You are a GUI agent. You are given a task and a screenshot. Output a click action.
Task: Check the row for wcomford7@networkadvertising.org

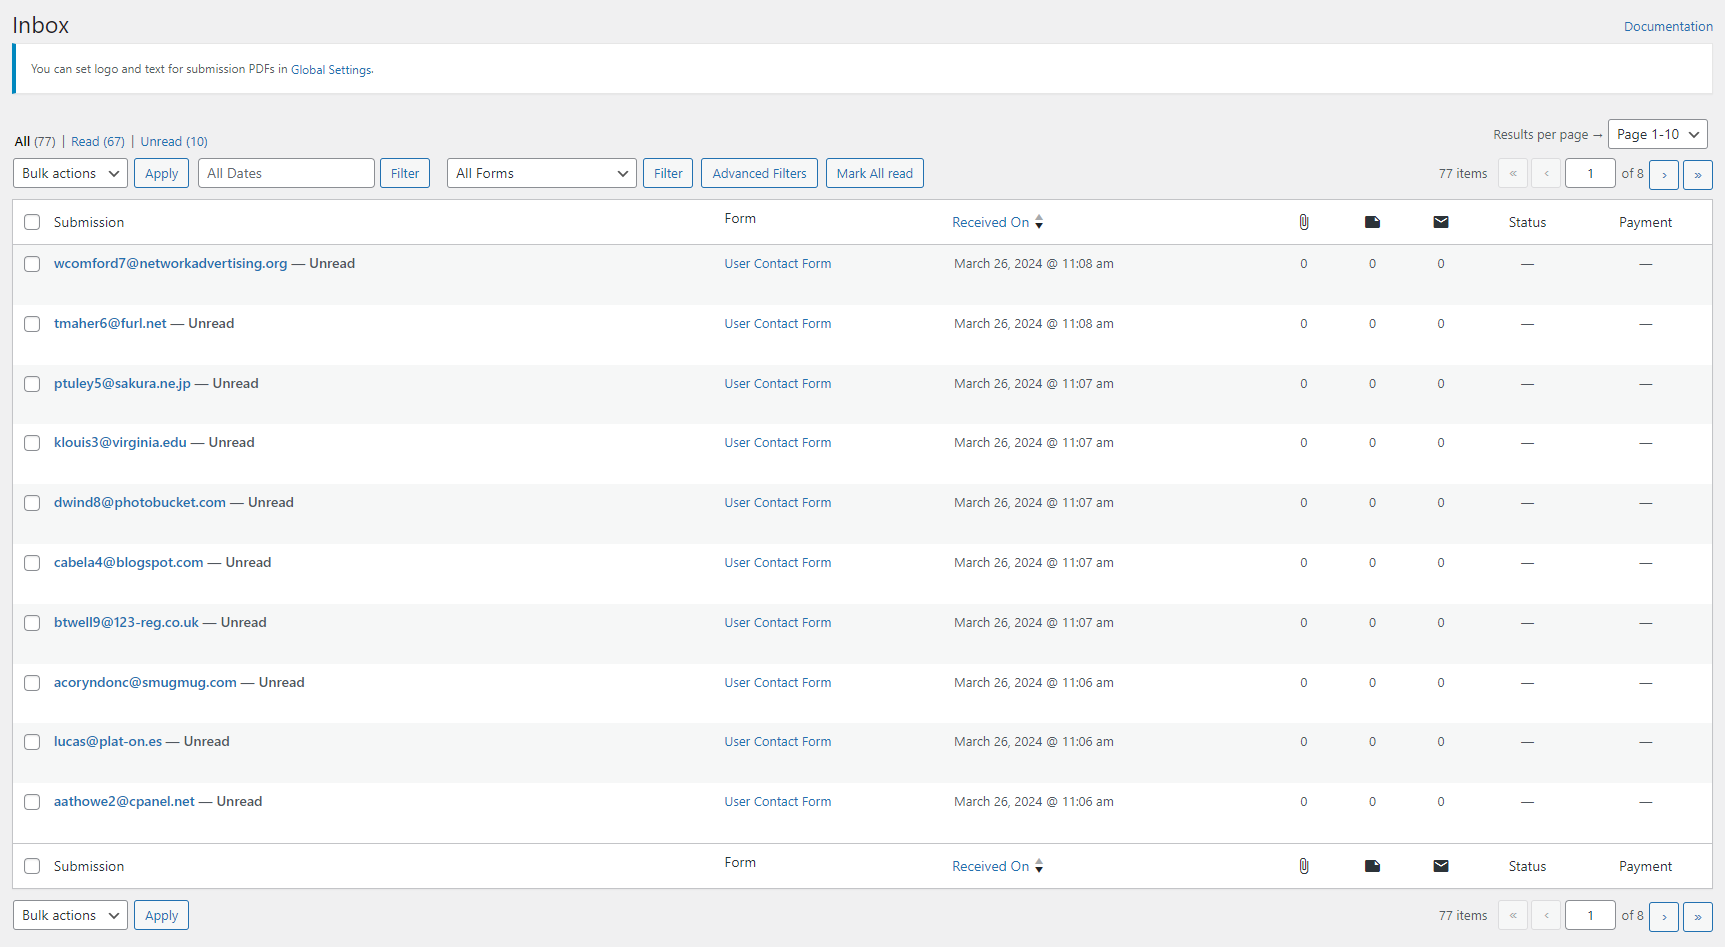(x=31, y=264)
